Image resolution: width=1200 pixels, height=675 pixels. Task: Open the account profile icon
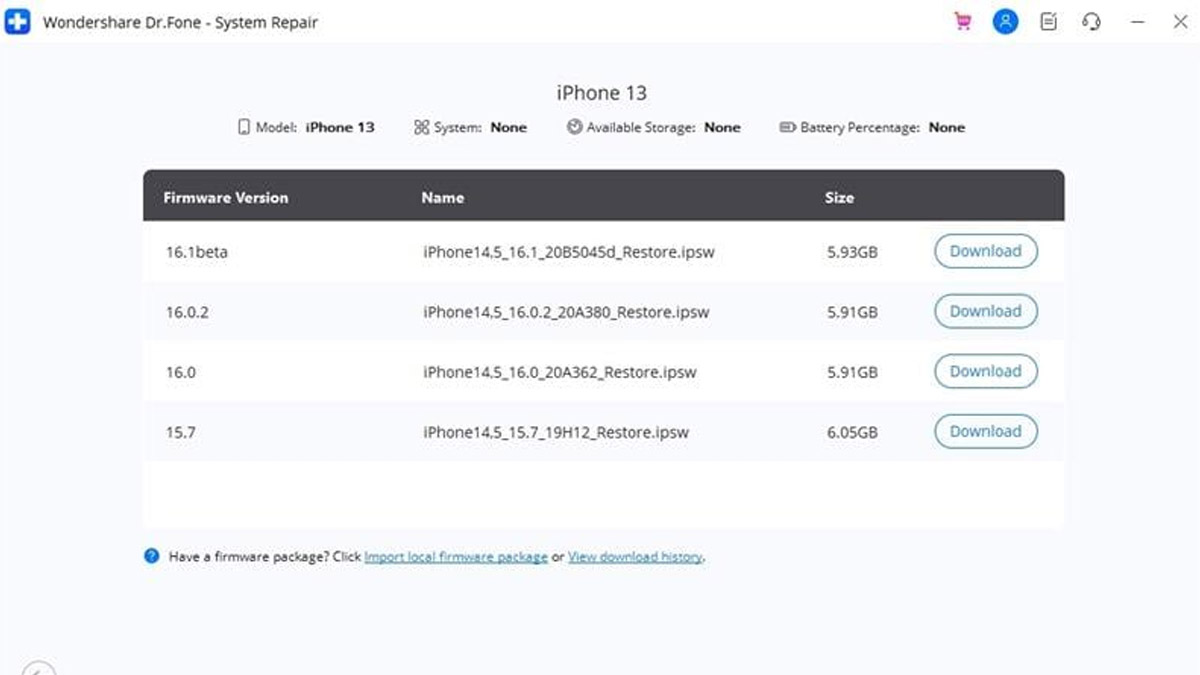[1005, 21]
